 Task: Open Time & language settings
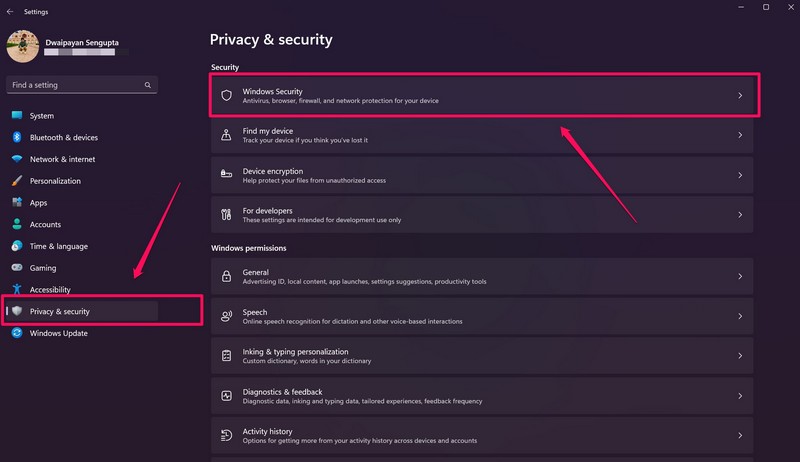coord(58,246)
